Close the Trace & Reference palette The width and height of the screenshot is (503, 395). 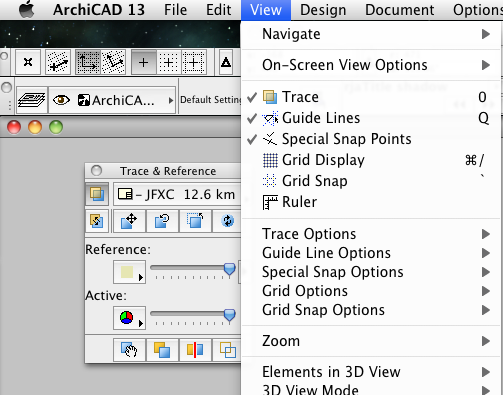96,171
